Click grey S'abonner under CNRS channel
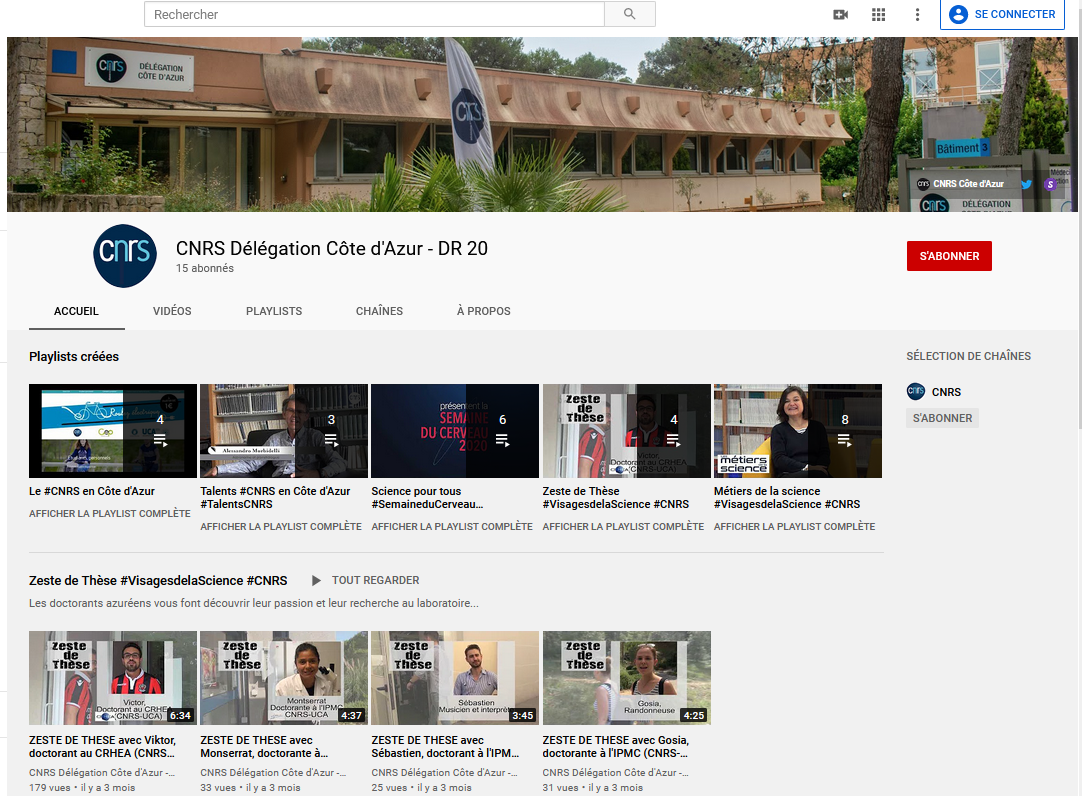Image resolution: width=1082 pixels, height=796 pixels. (942, 418)
